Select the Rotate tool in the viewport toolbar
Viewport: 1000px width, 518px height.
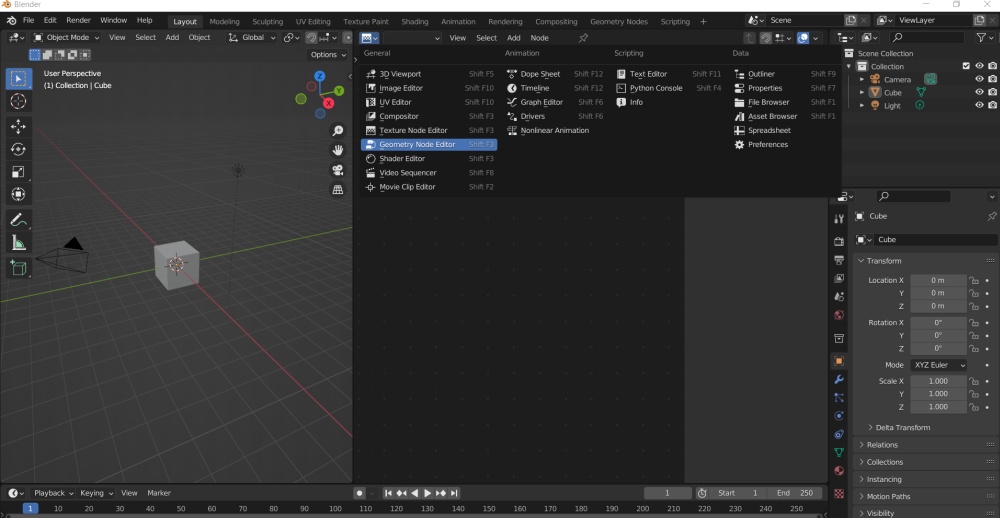point(18,149)
